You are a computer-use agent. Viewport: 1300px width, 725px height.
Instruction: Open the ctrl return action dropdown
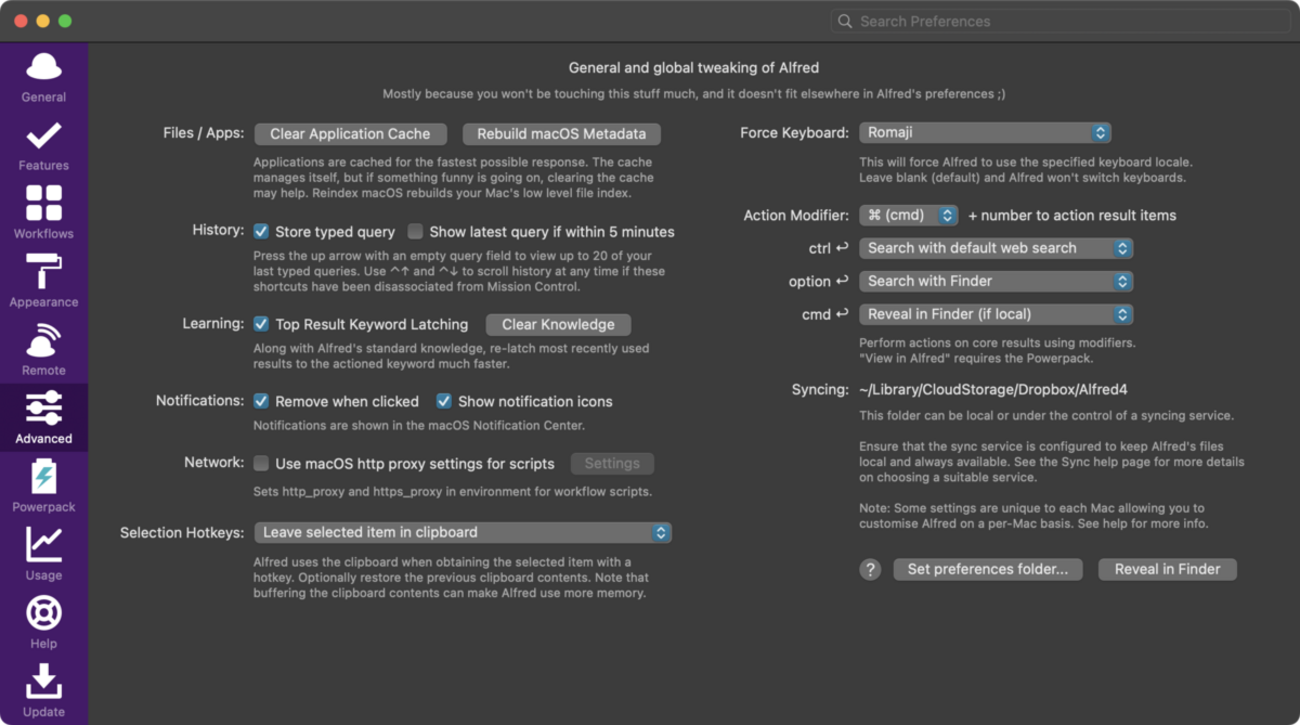[x=996, y=248]
